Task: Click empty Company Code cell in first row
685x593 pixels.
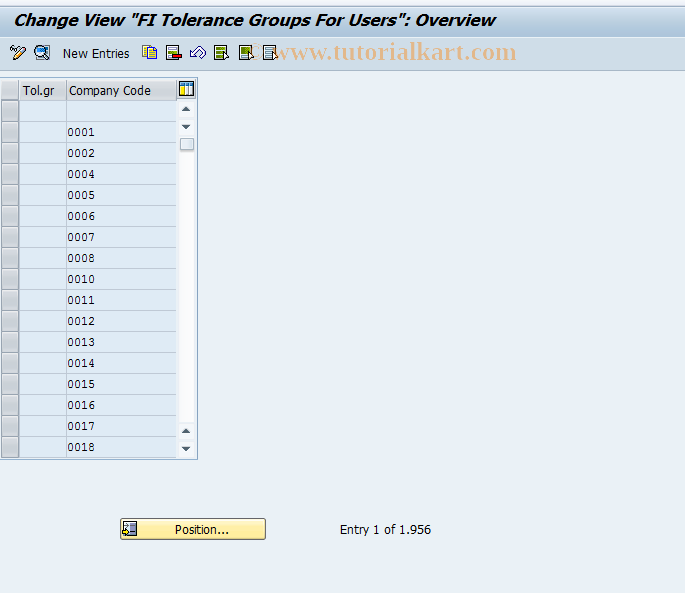Action: (x=121, y=111)
